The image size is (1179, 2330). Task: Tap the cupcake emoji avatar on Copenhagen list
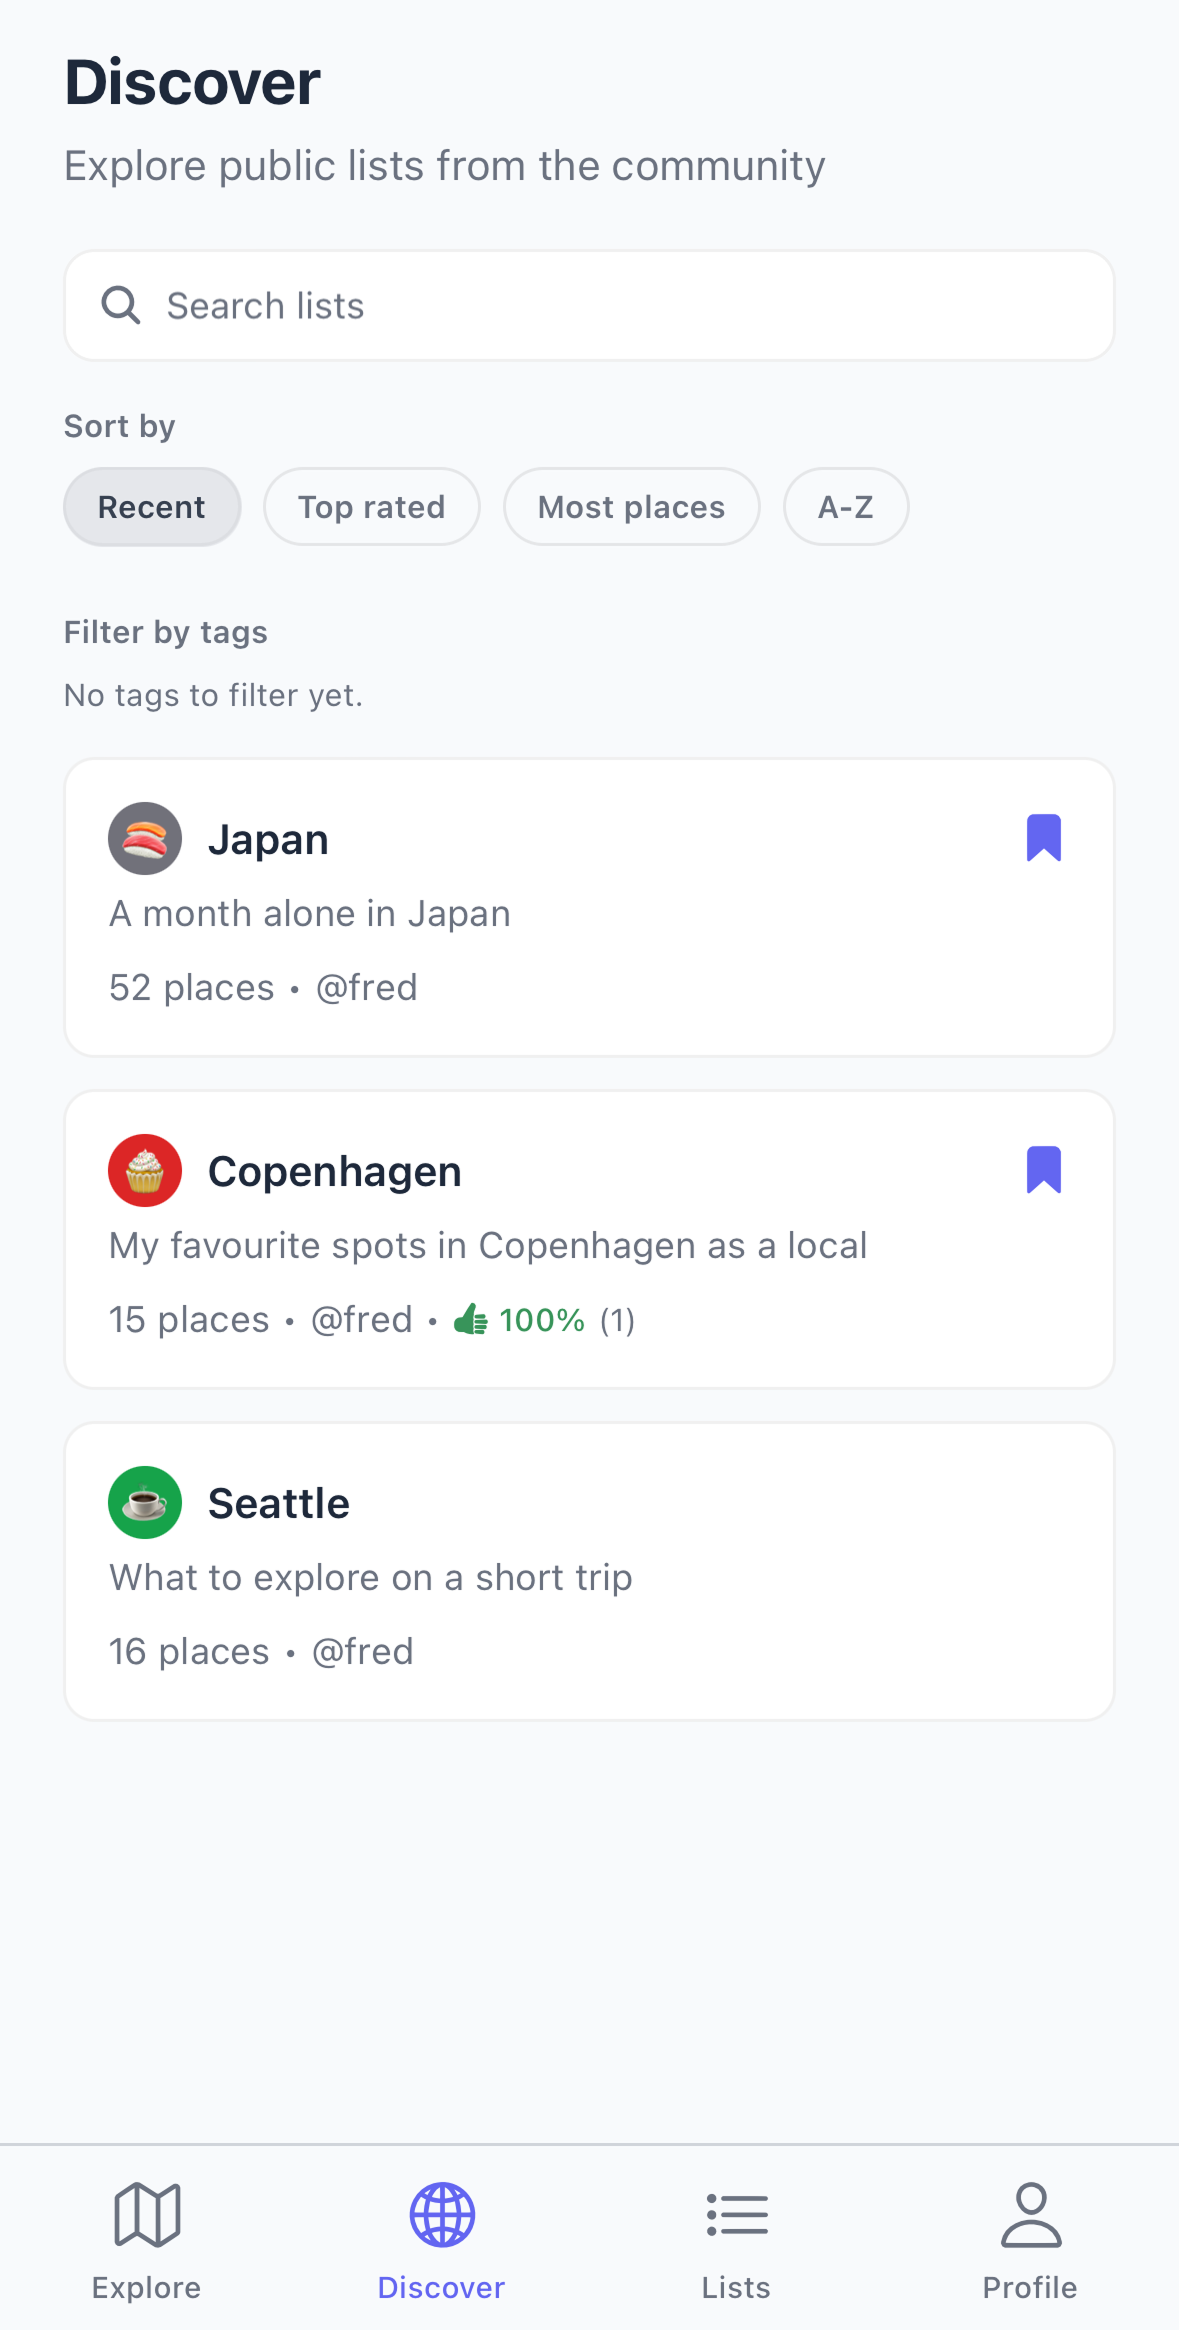click(x=144, y=1170)
